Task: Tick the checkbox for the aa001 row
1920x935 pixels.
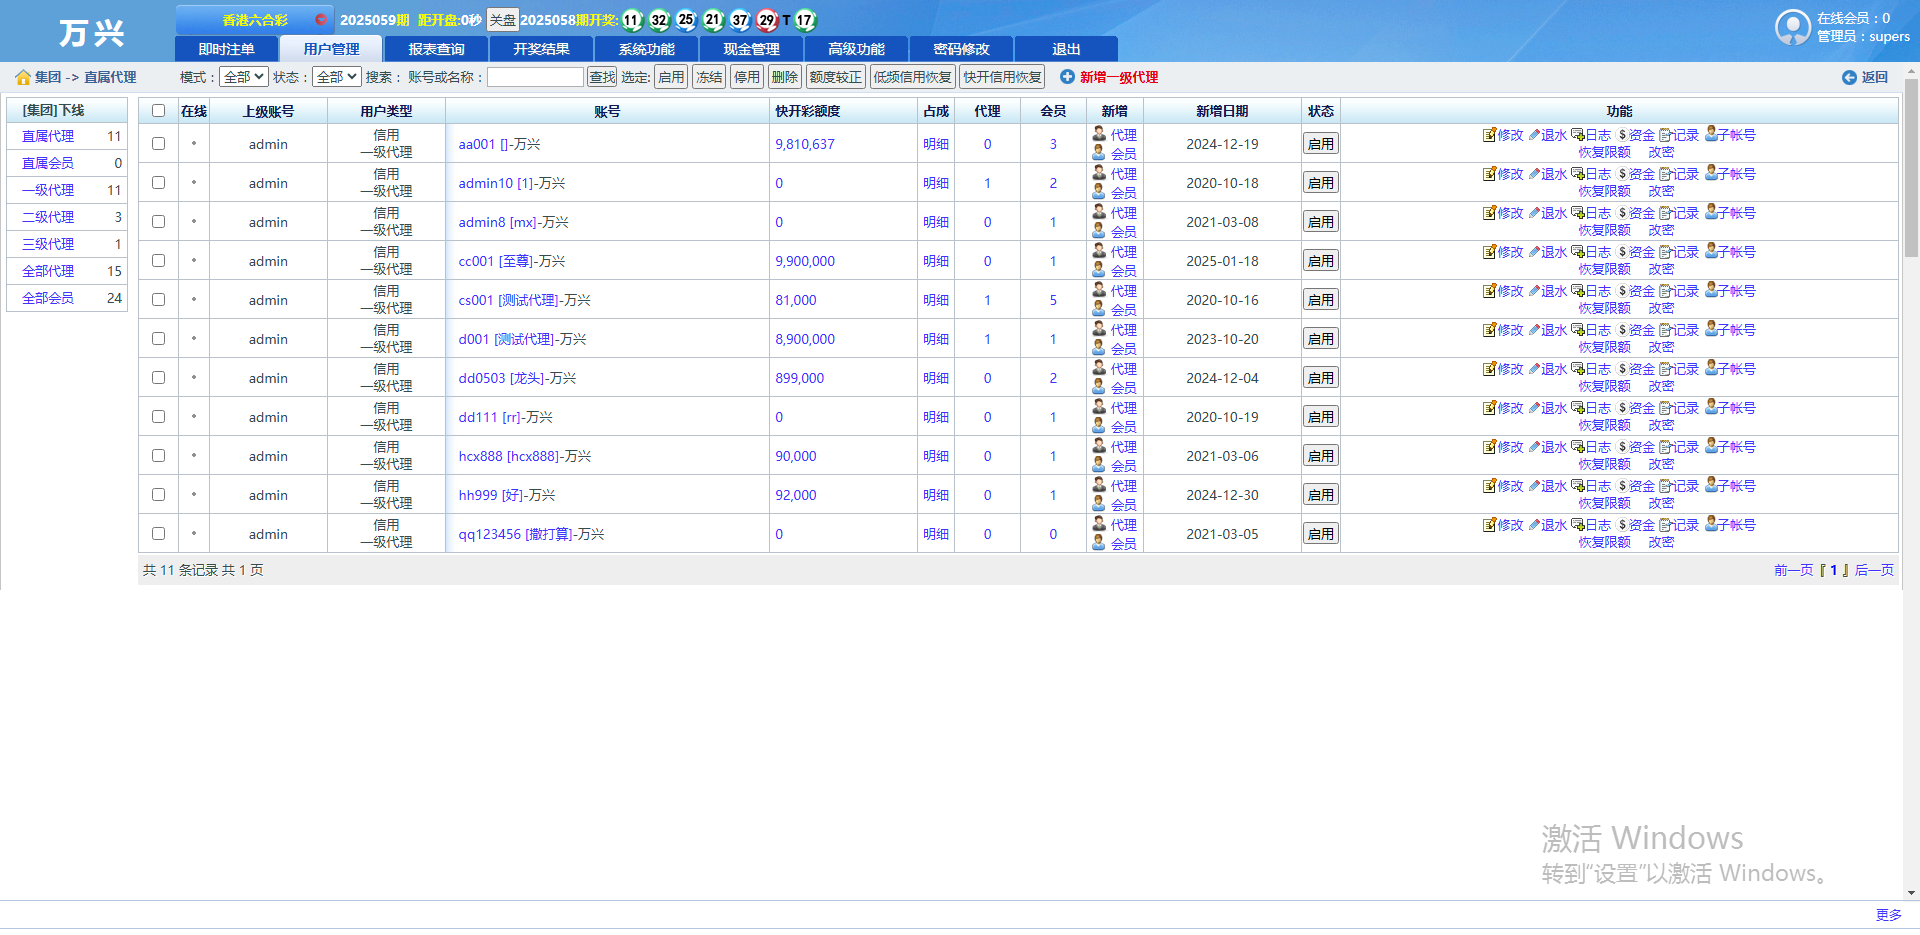Action: [x=158, y=144]
